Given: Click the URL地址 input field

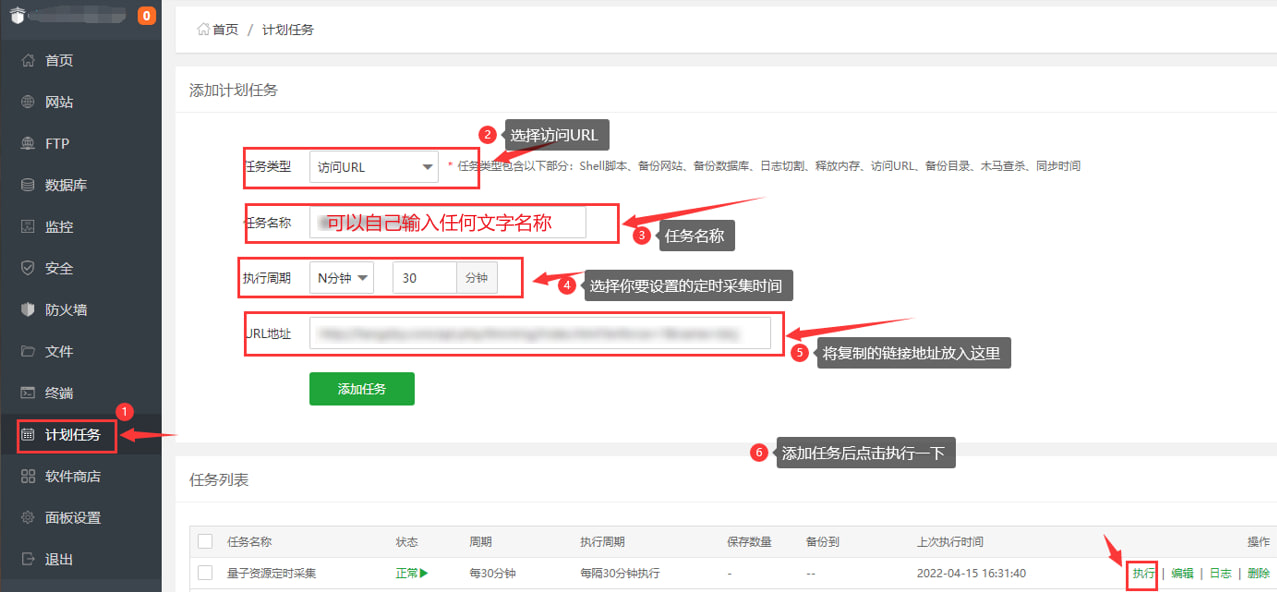Looking at the screenshot, I should point(540,334).
